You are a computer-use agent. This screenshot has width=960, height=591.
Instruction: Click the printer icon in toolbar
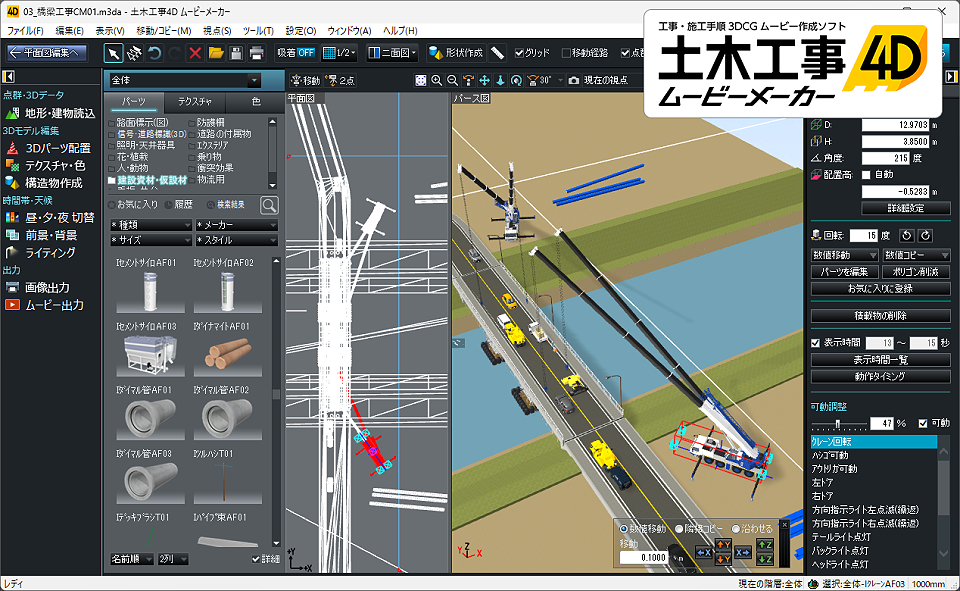(257, 53)
